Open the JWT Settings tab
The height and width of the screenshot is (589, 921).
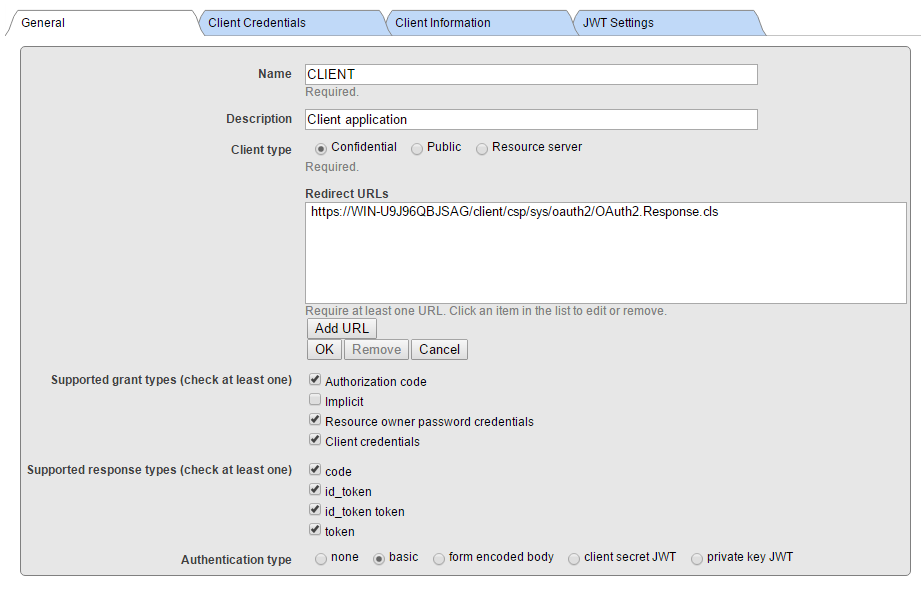tap(667, 23)
